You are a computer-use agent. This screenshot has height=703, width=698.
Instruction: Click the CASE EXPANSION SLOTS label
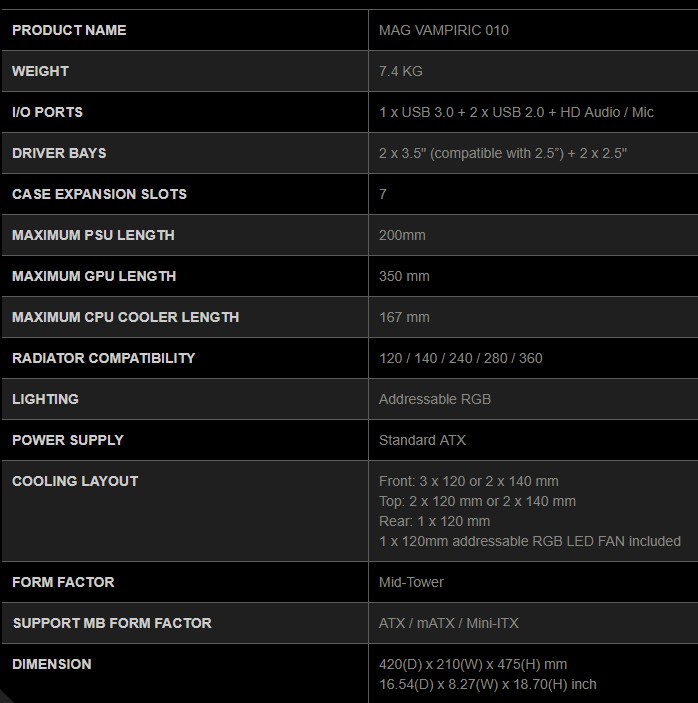(x=99, y=194)
